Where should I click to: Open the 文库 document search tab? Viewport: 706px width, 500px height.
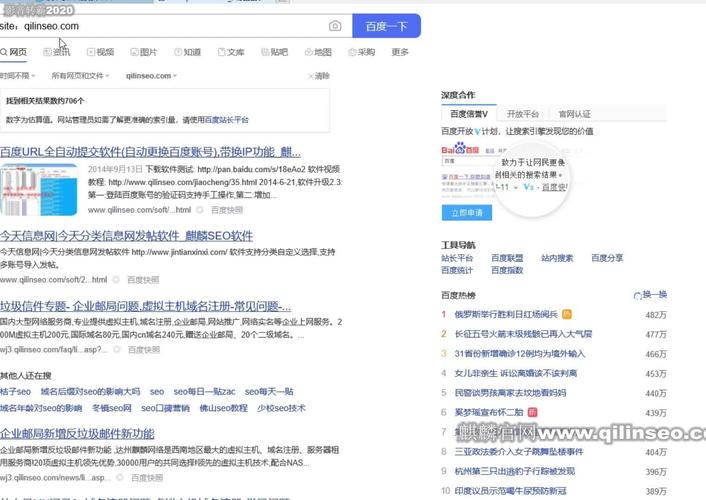(230, 52)
